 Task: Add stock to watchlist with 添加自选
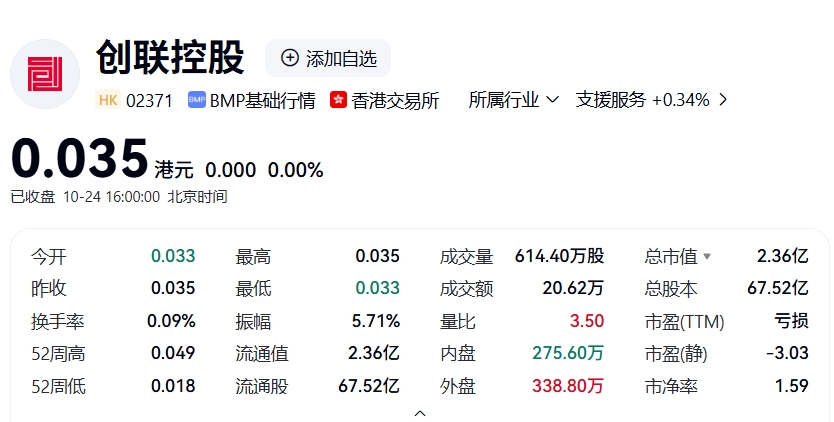[x=328, y=58]
